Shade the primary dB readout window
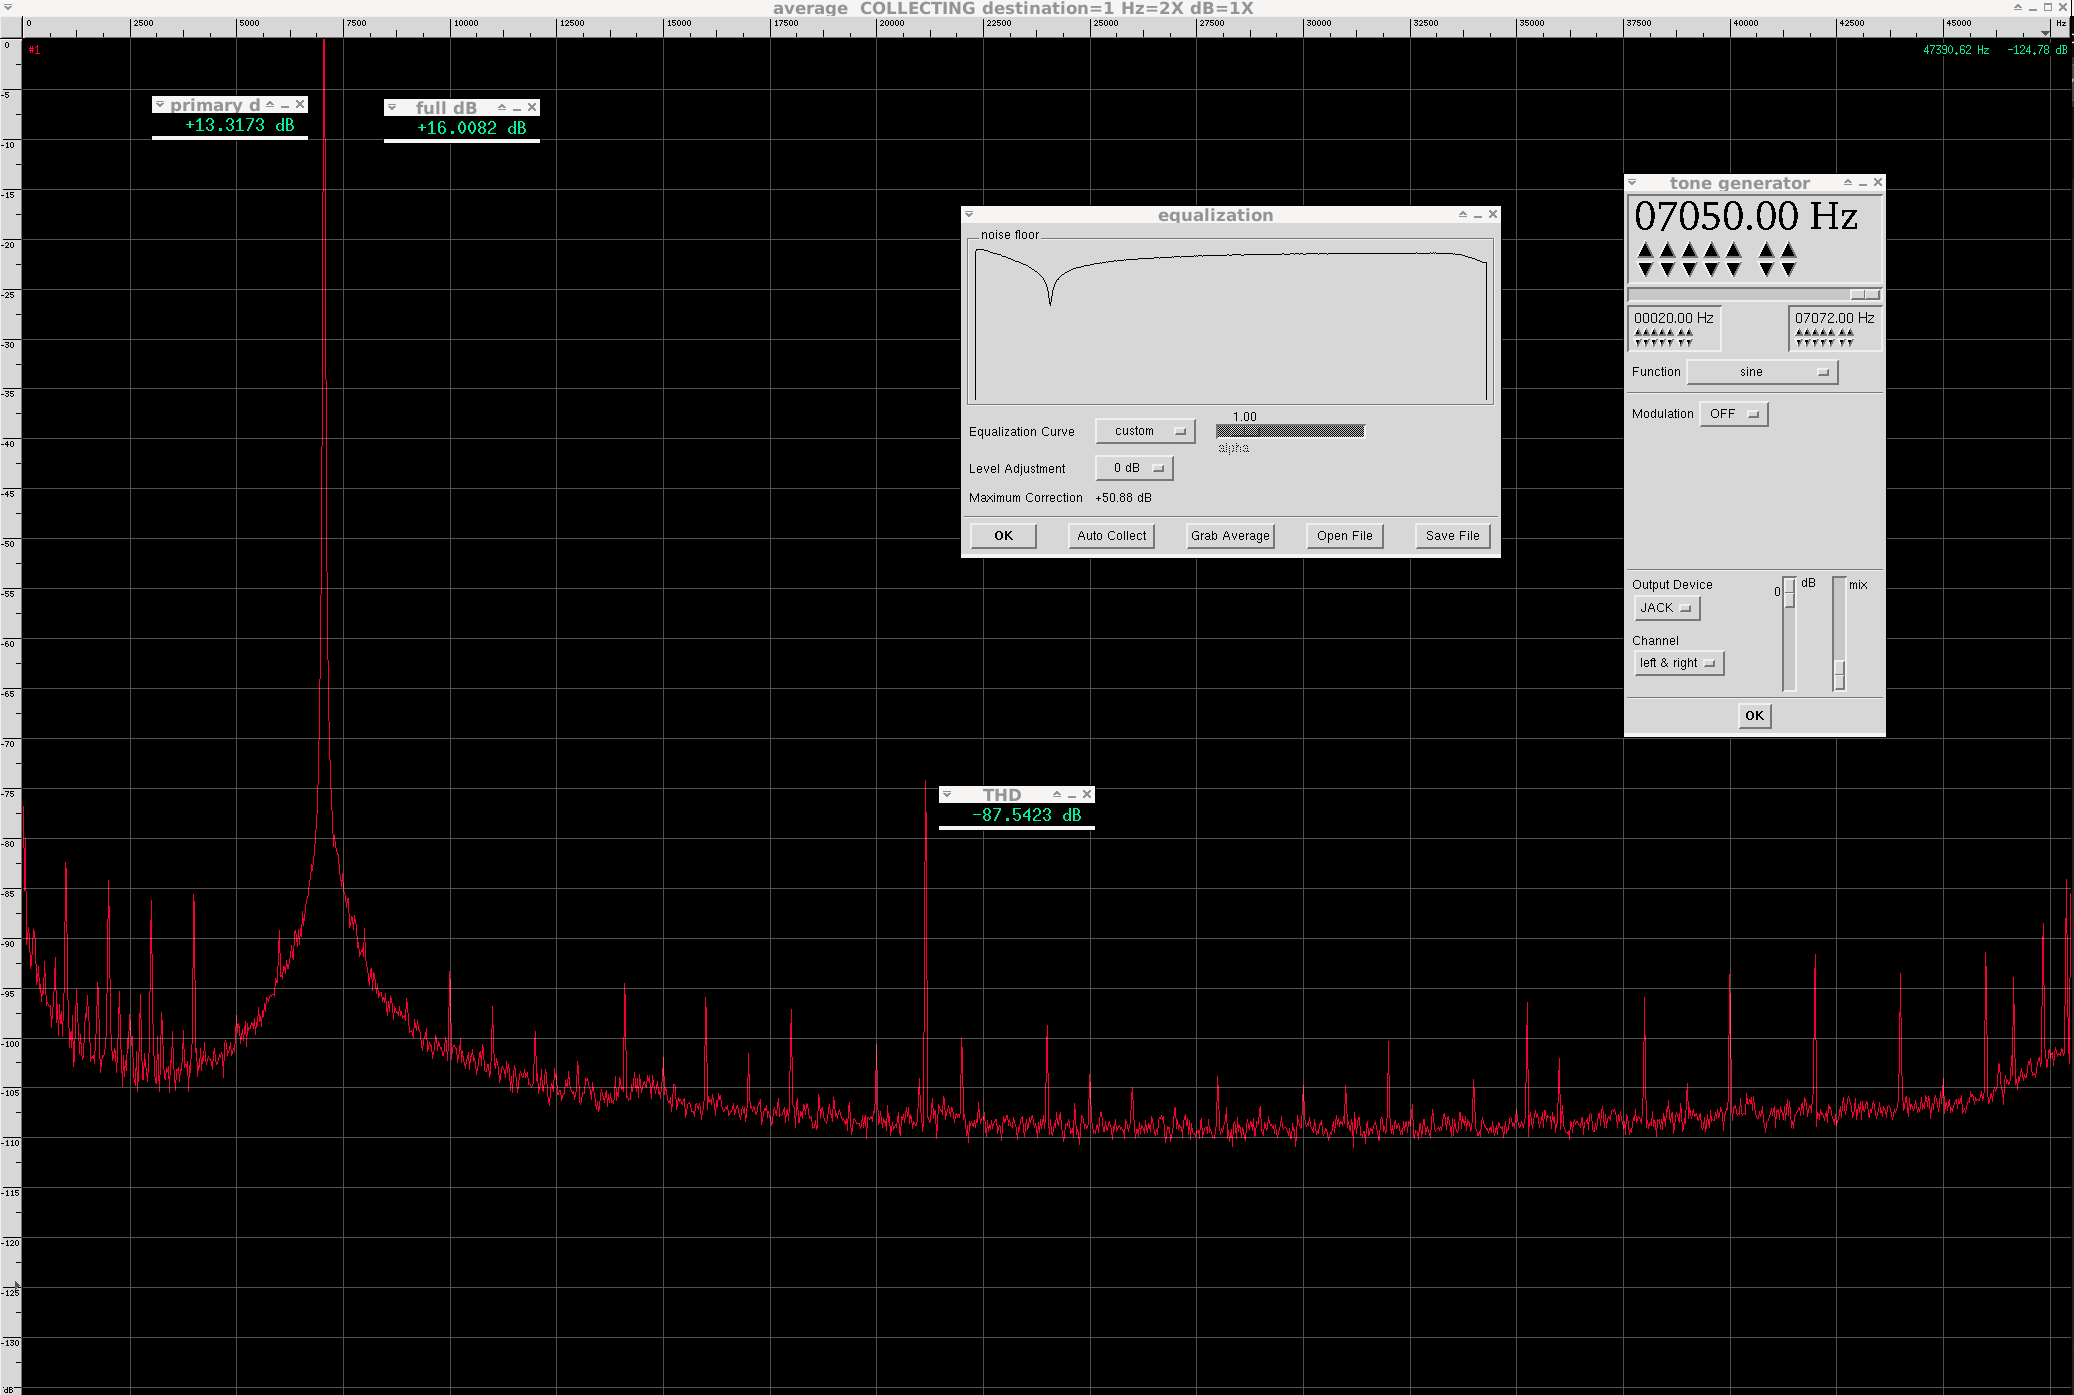The width and height of the screenshot is (2074, 1395). click(270, 105)
